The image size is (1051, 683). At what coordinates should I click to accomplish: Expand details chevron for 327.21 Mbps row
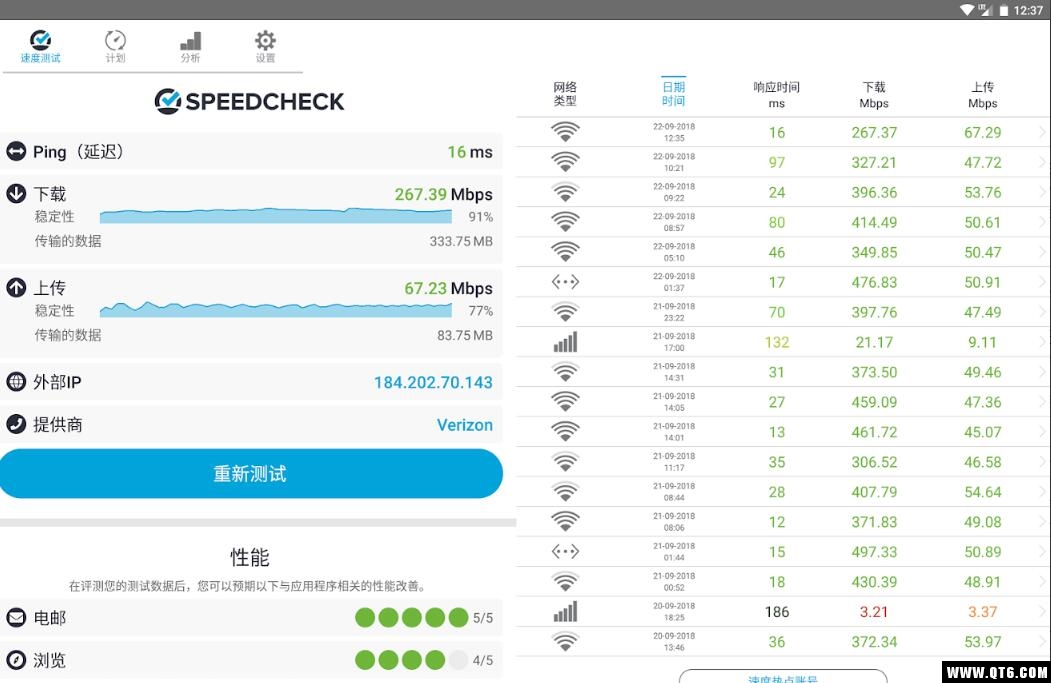click(x=1042, y=162)
